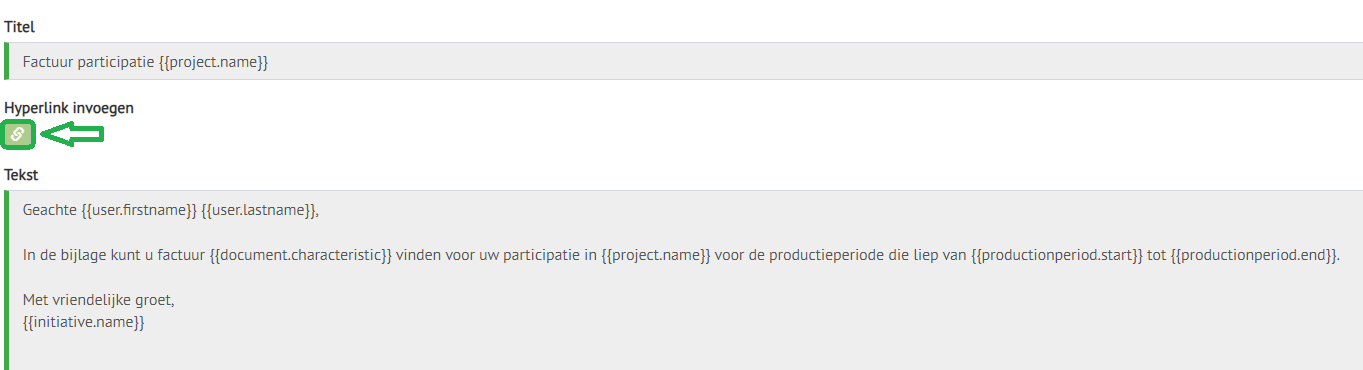Screen dimensions: 1363x370
Task: Click the {{user.lastname}} placeholder in the text
Action: pyautogui.click(x=258, y=210)
